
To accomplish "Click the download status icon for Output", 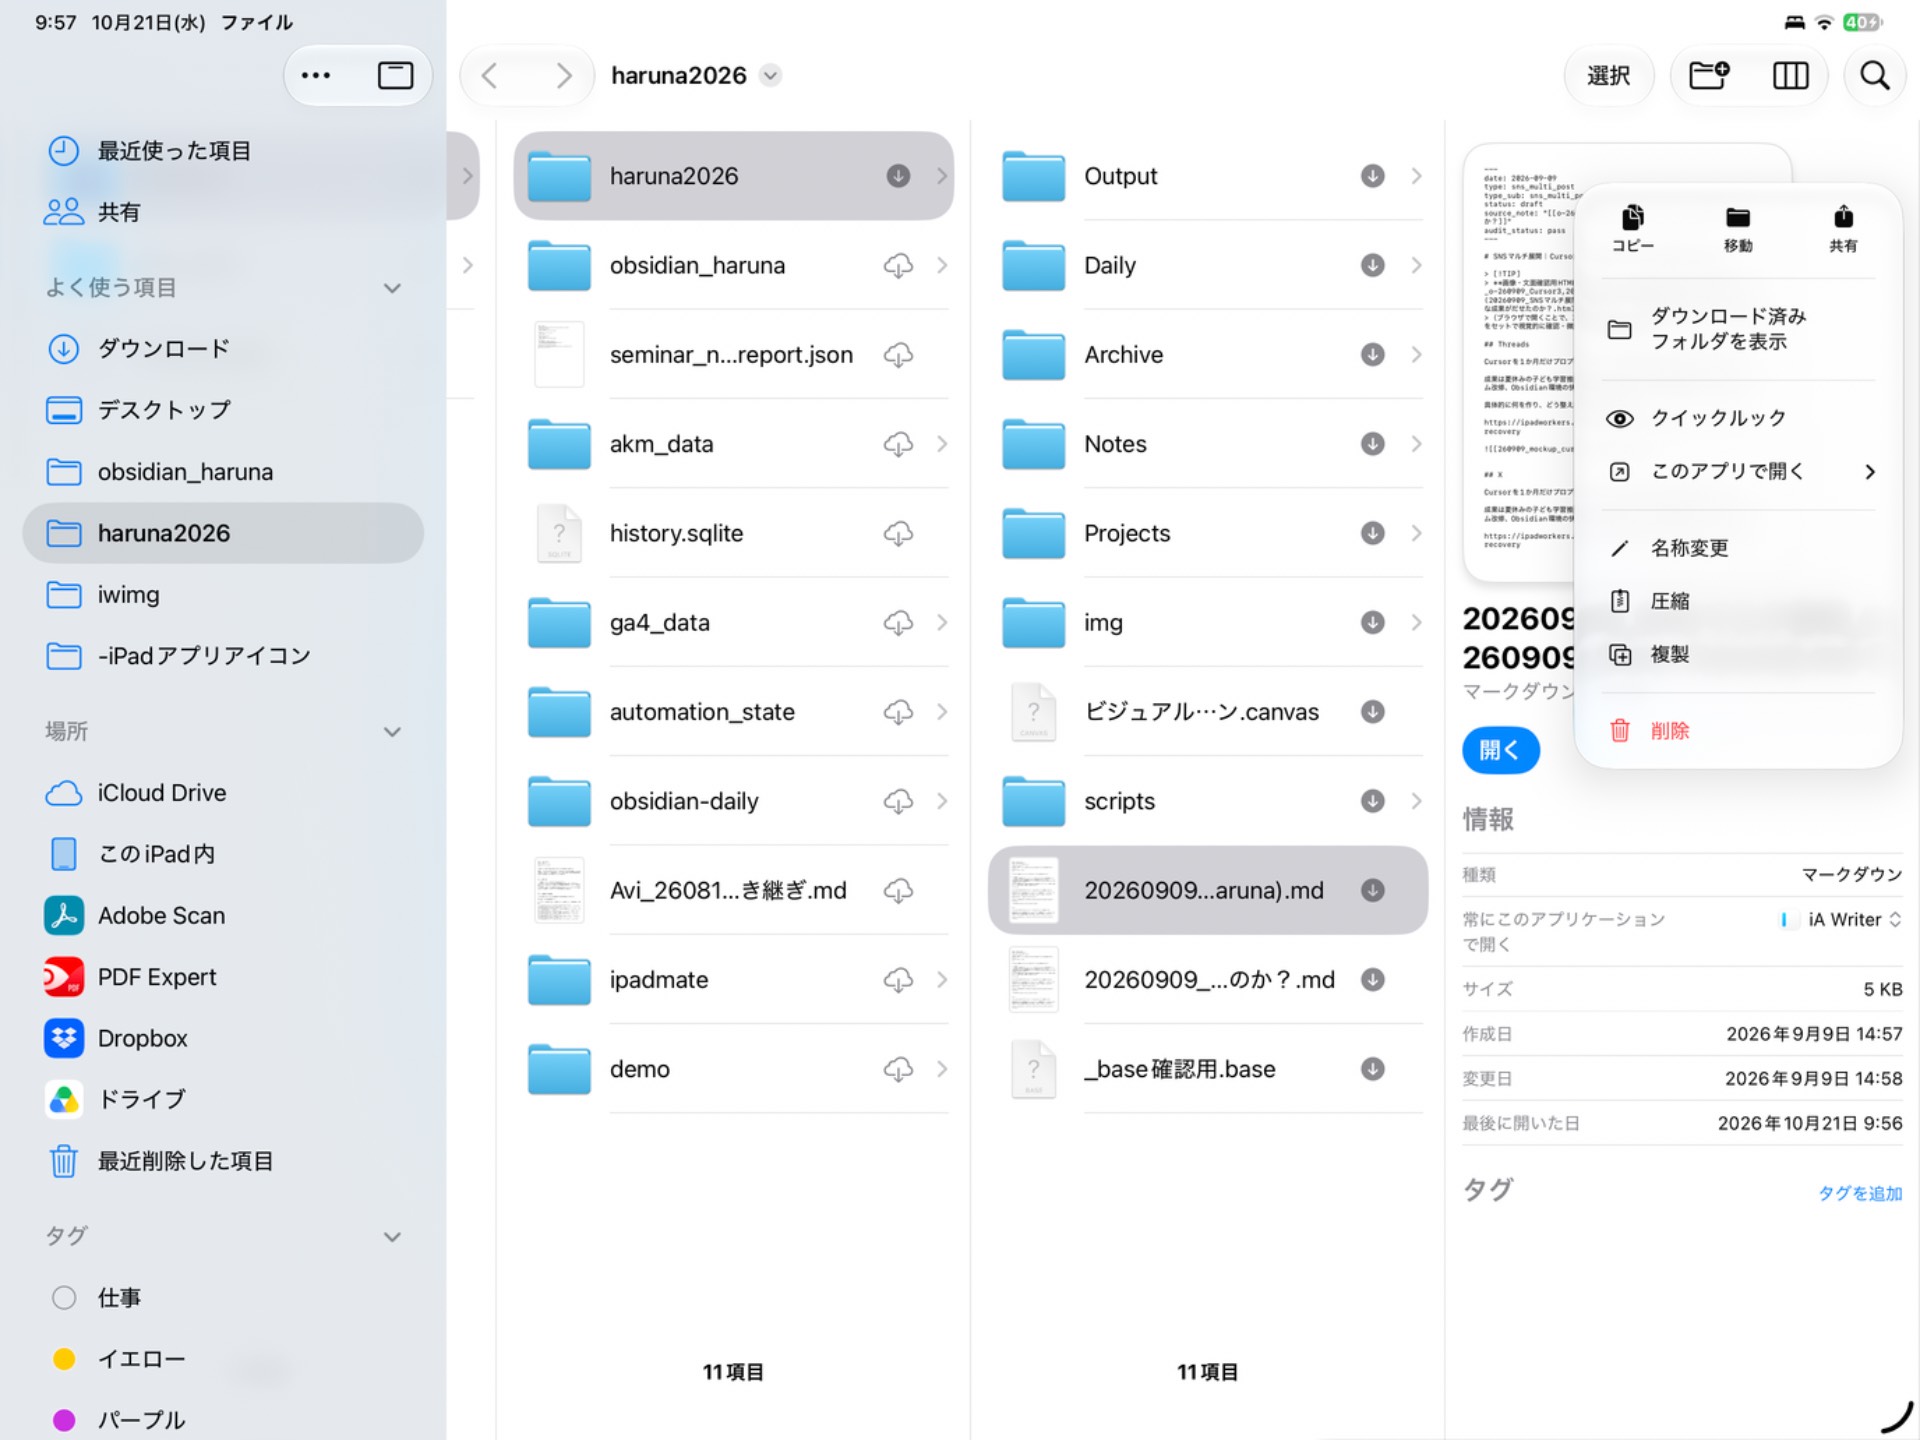I will pyautogui.click(x=1372, y=176).
